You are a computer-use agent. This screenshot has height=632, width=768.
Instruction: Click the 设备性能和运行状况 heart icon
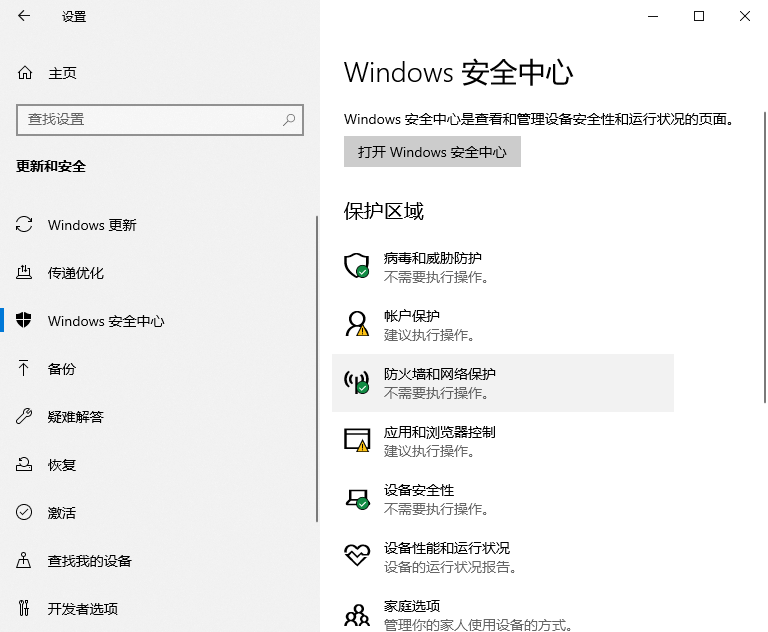(x=357, y=556)
